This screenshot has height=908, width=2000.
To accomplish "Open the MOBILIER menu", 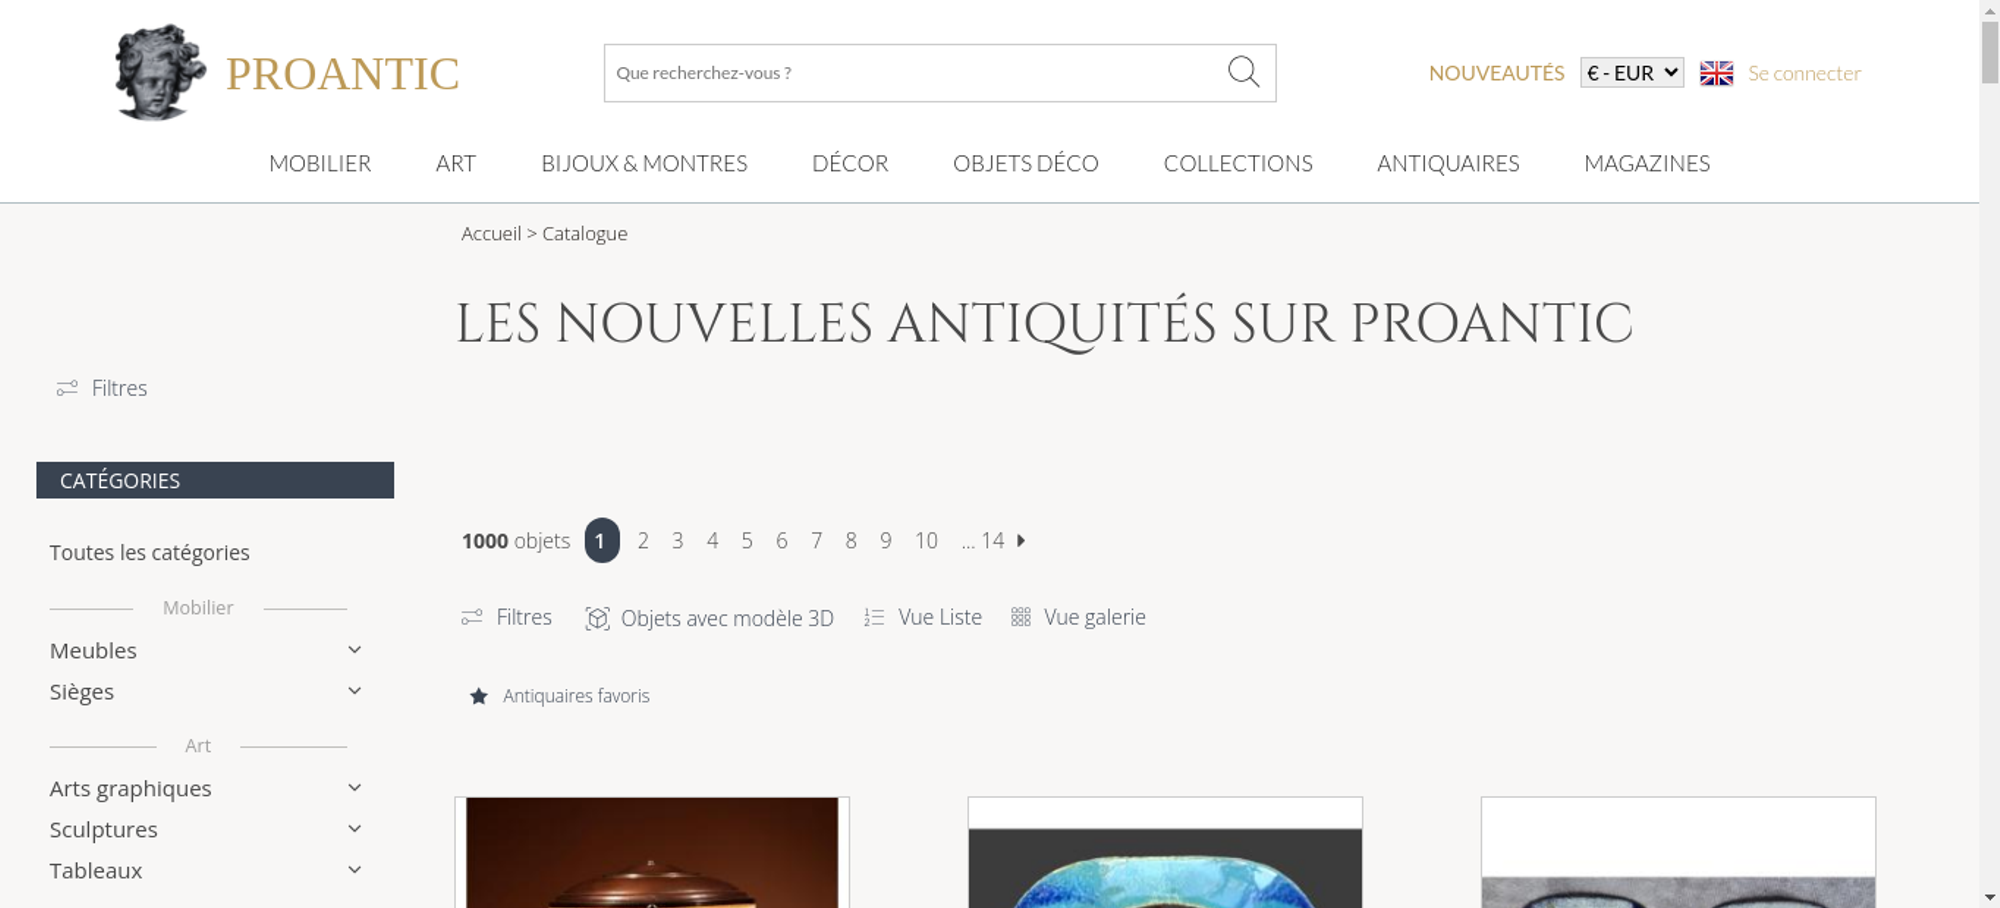I will [320, 163].
